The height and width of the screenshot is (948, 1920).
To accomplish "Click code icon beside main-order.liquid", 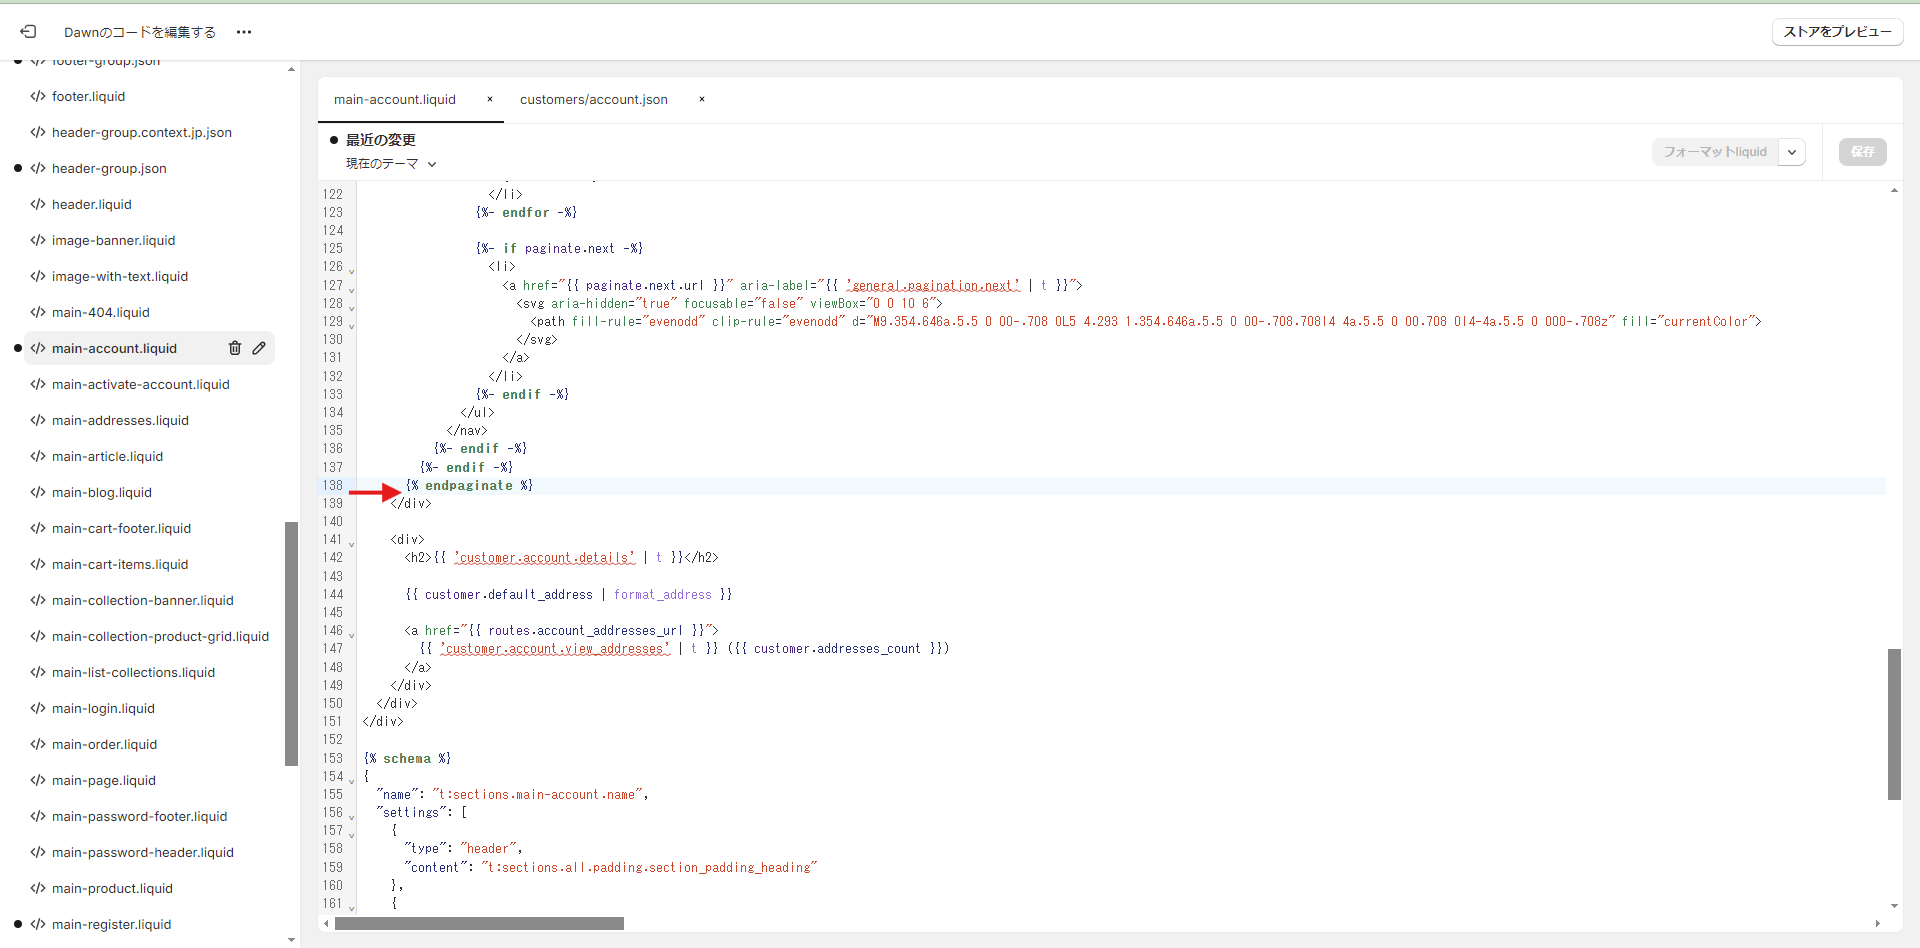I will [x=38, y=744].
